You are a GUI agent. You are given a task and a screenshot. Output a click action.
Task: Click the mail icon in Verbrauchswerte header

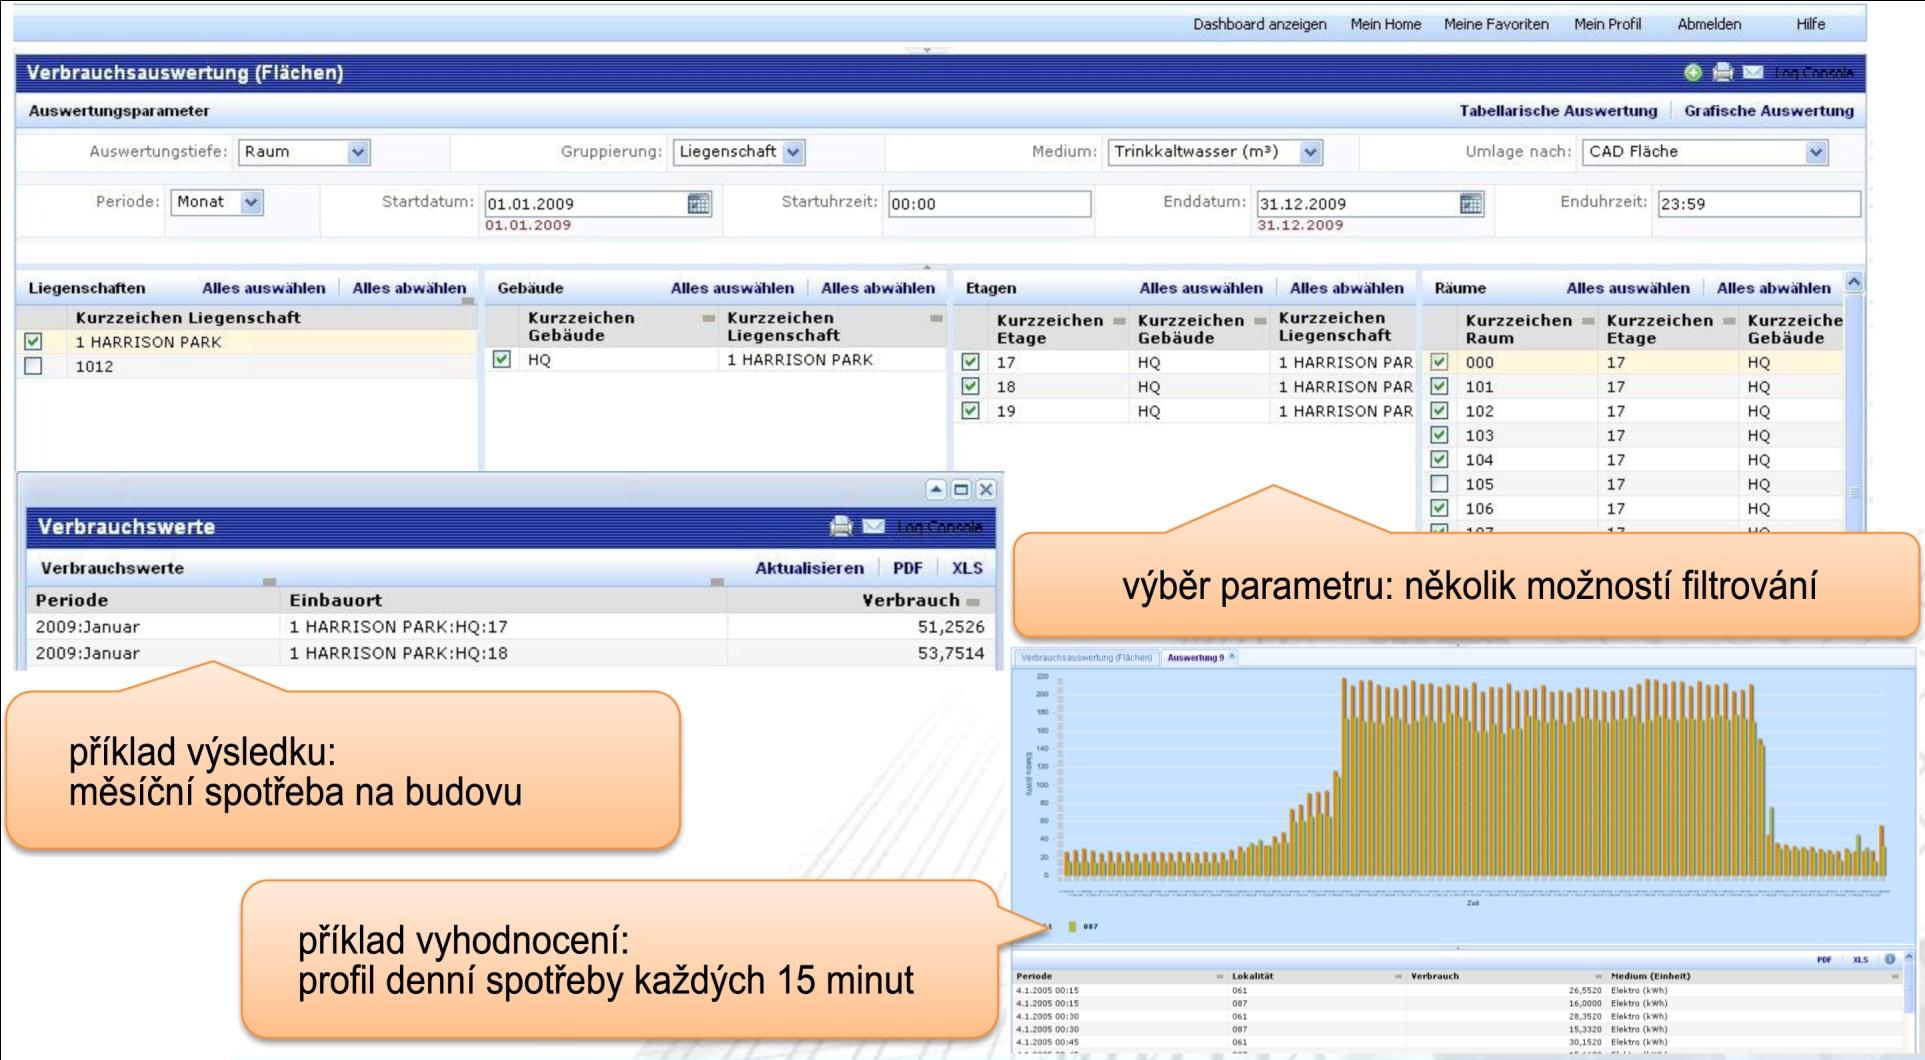point(873,526)
